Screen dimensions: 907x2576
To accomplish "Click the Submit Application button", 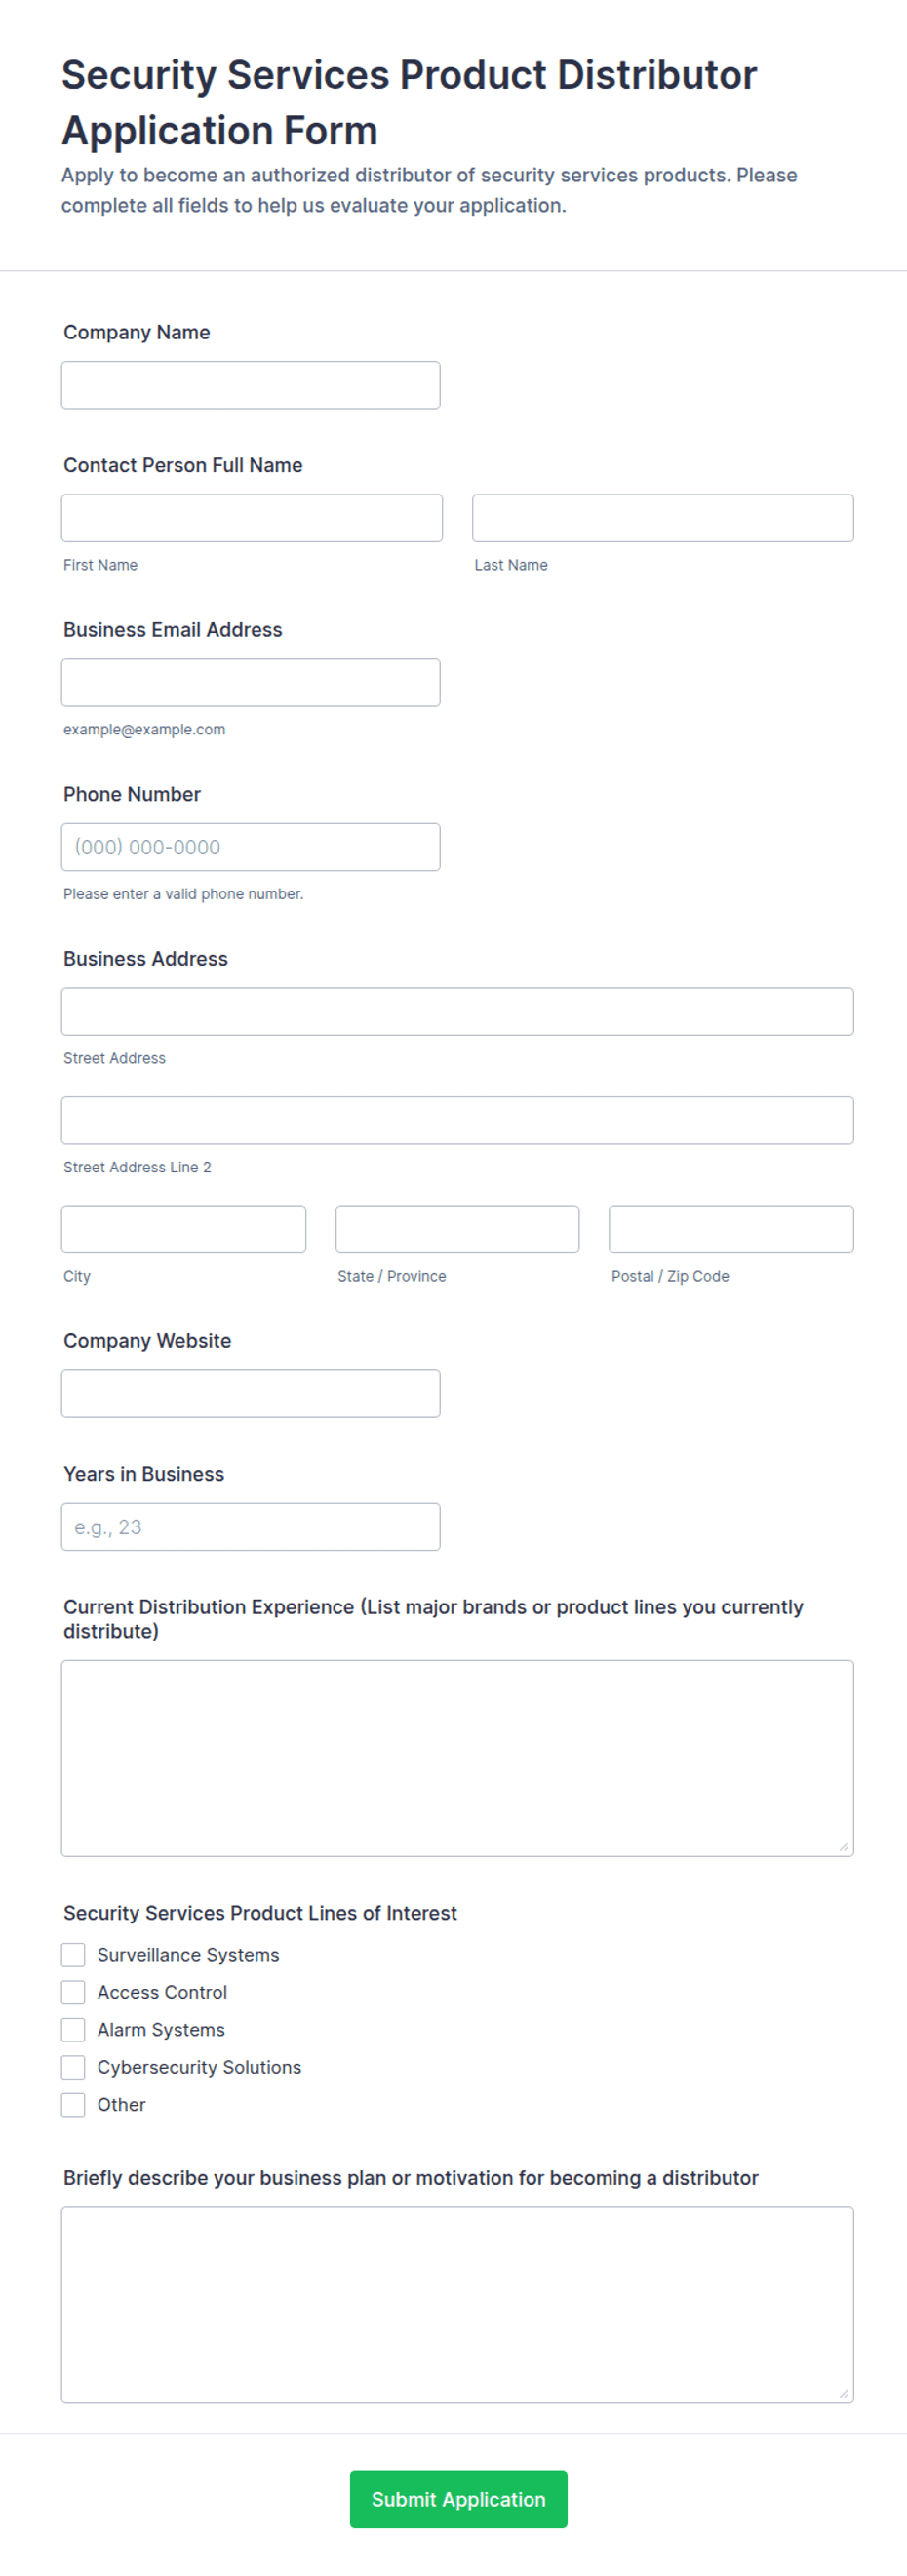I will (x=458, y=2499).
